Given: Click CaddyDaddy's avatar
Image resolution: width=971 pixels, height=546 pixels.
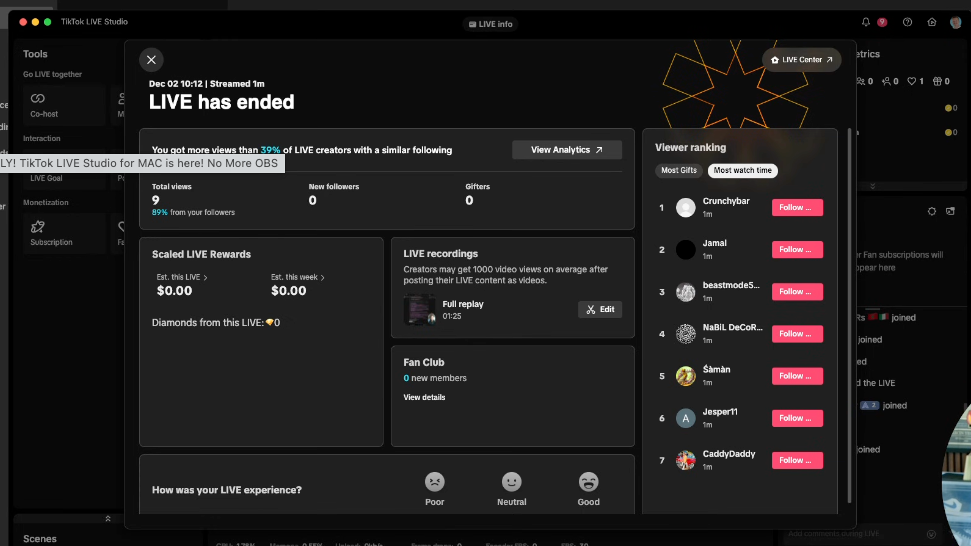Looking at the screenshot, I should 686,460.
